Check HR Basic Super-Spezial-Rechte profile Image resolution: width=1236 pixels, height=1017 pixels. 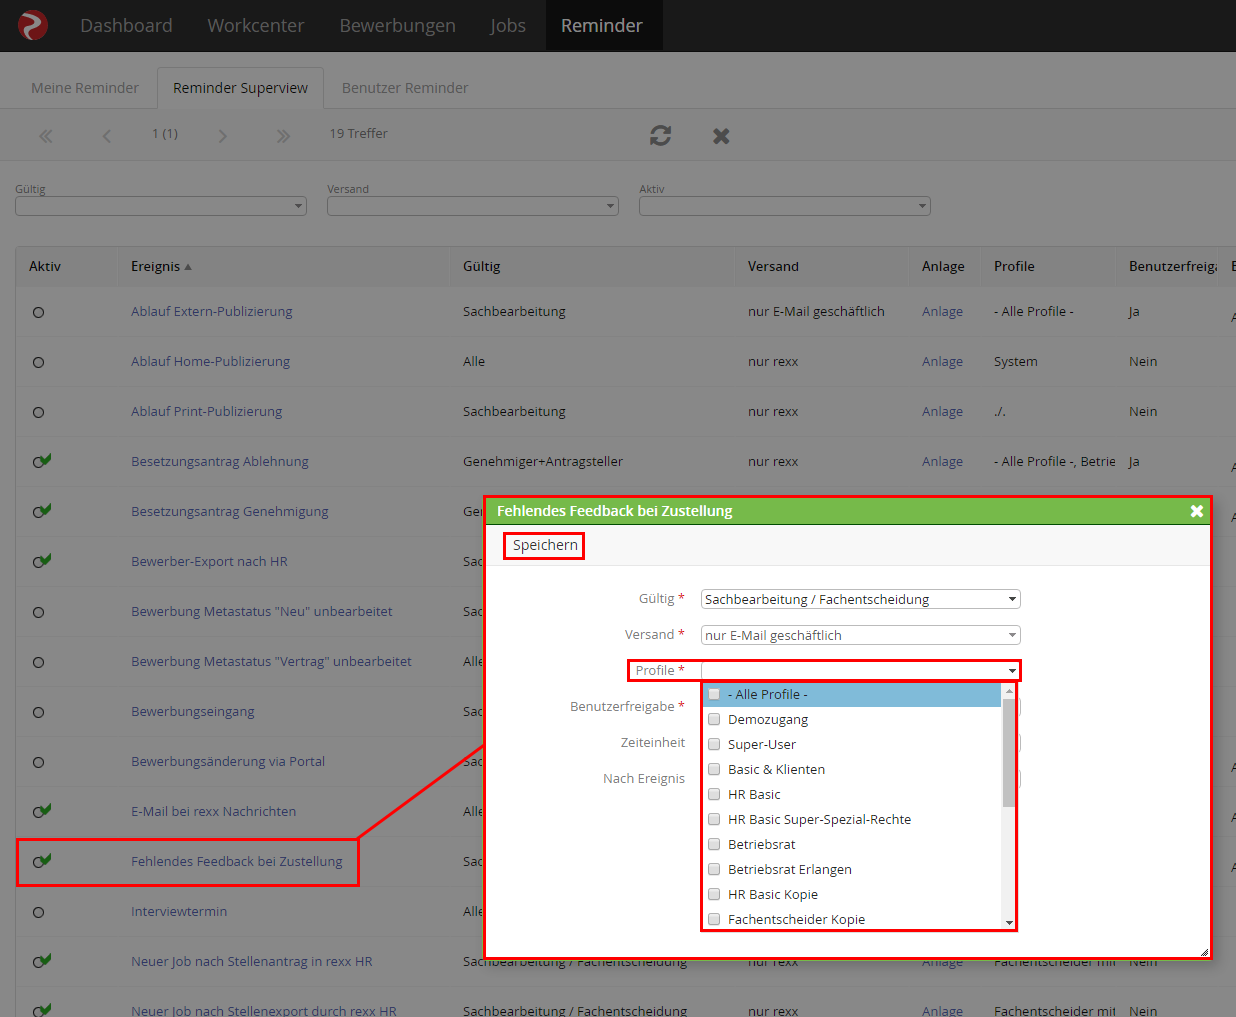click(714, 819)
